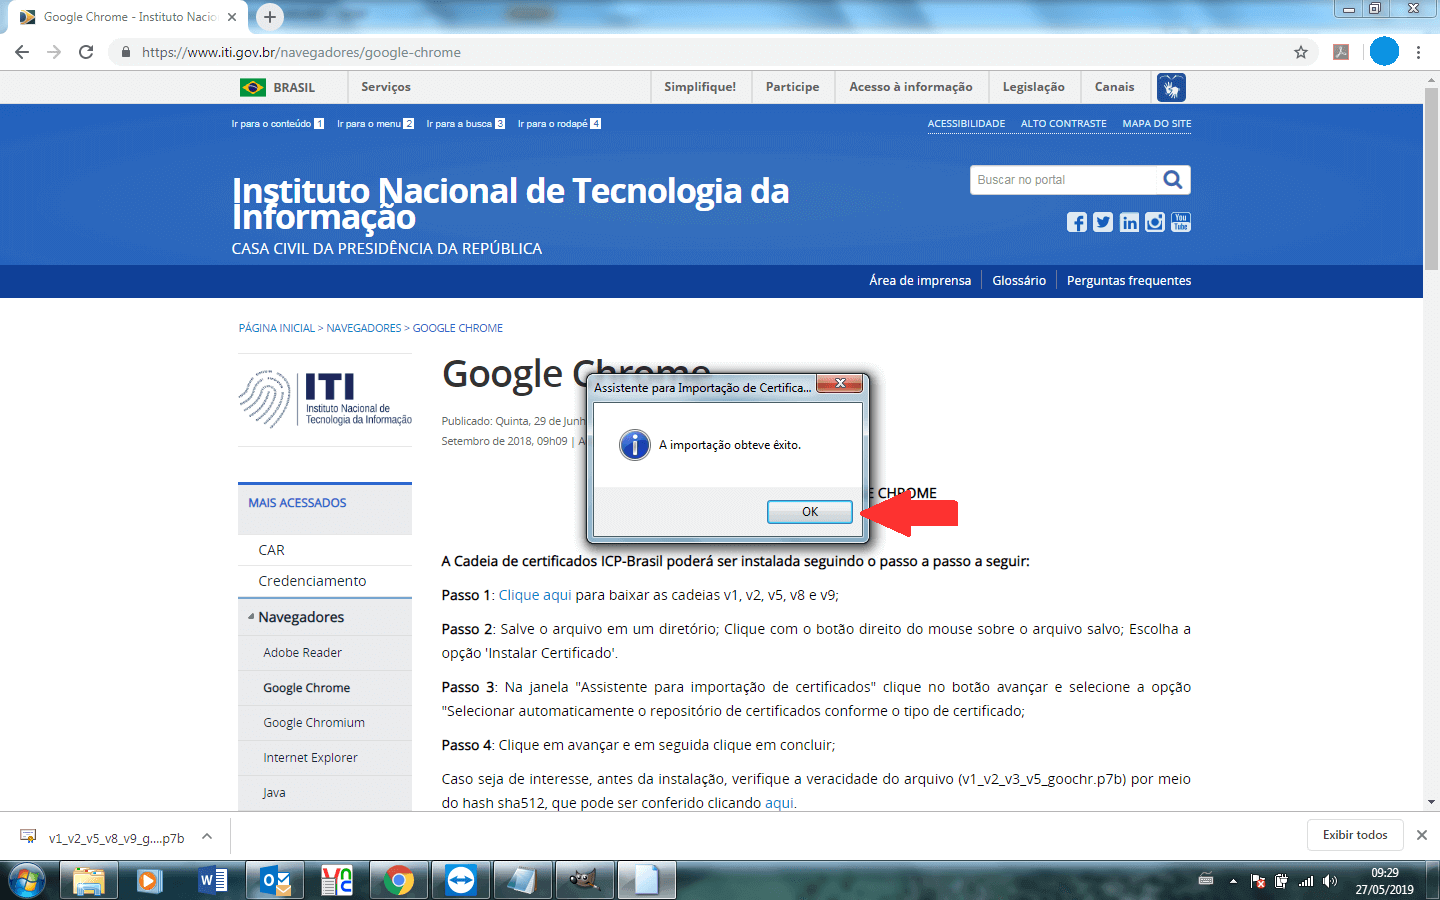Show hidden system tray icons
1440x900 pixels.
tap(1233, 881)
